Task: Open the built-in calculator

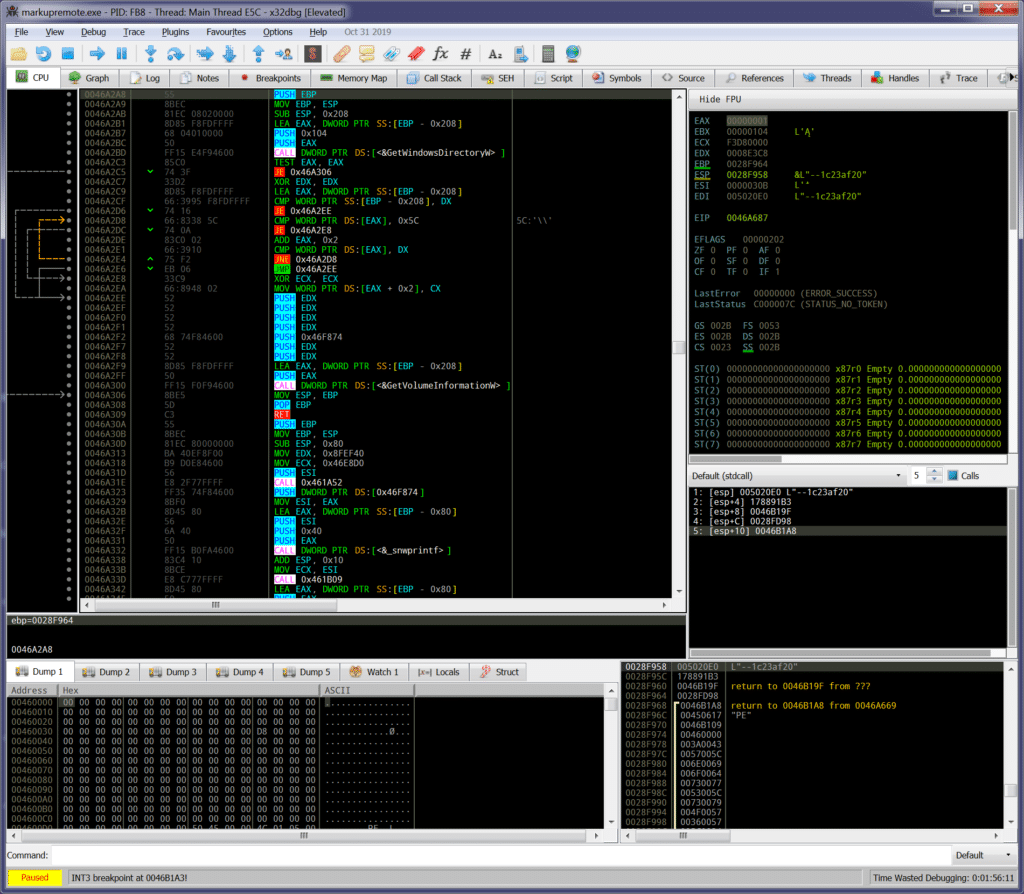Action: click(548, 53)
